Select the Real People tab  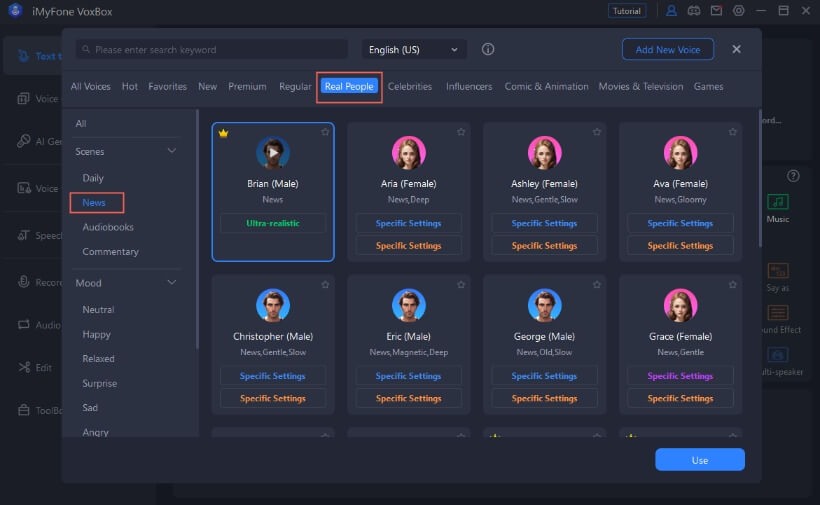click(x=349, y=86)
